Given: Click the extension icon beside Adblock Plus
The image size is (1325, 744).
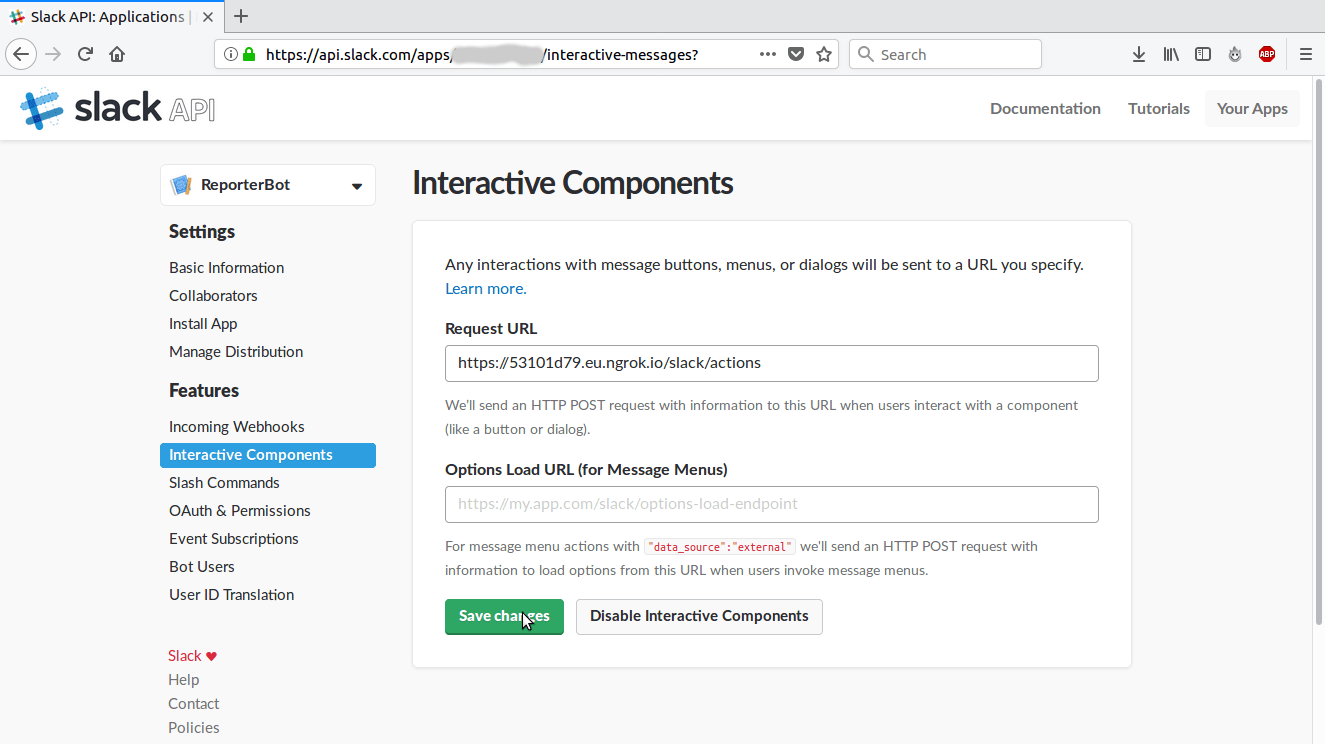Looking at the screenshot, I should coord(1235,54).
